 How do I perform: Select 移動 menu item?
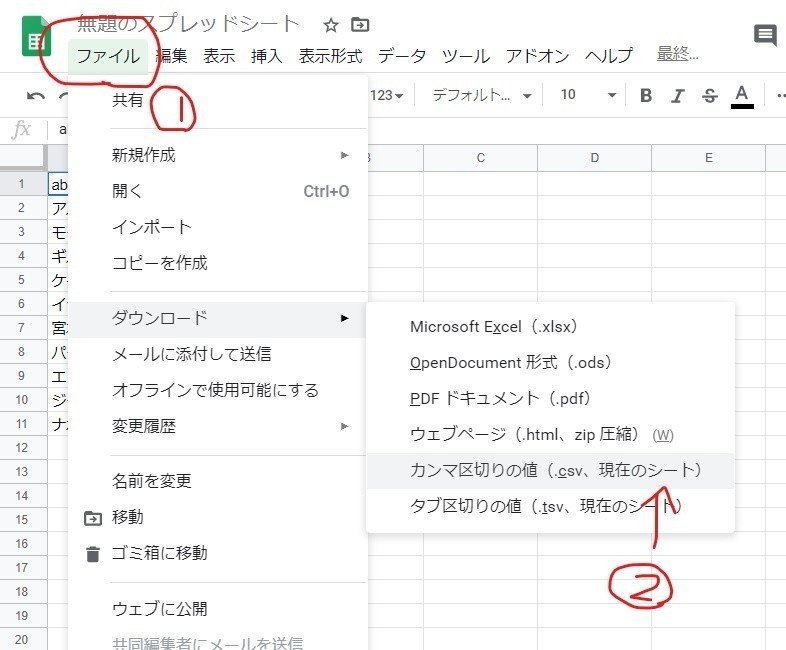218,517
